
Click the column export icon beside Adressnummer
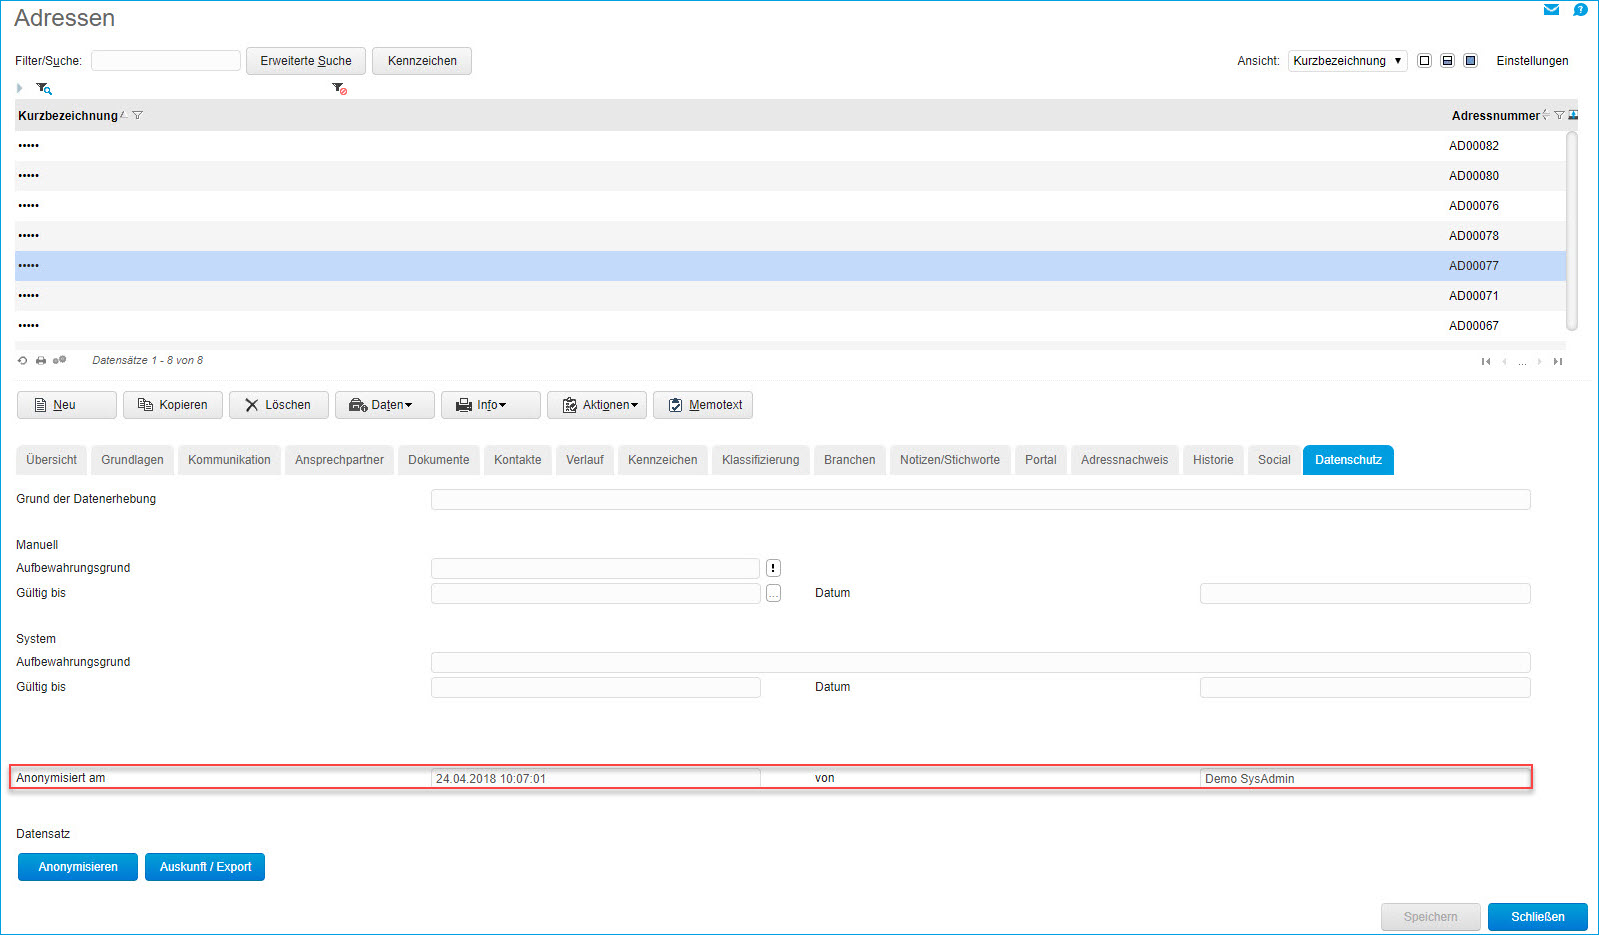[x=1573, y=115]
